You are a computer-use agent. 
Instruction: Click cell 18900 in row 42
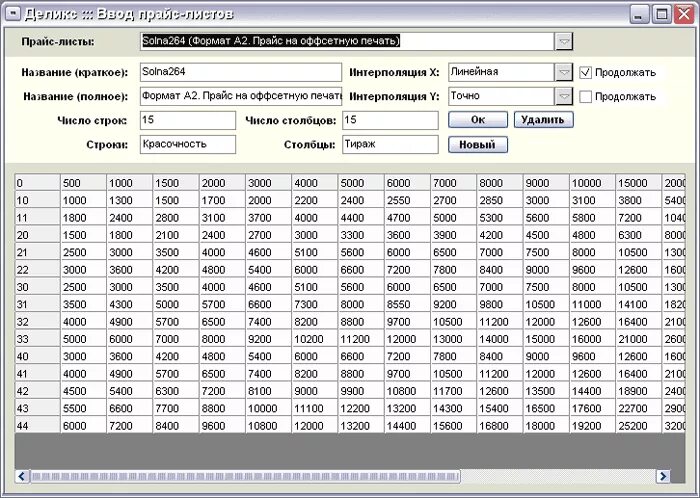(638, 391)
